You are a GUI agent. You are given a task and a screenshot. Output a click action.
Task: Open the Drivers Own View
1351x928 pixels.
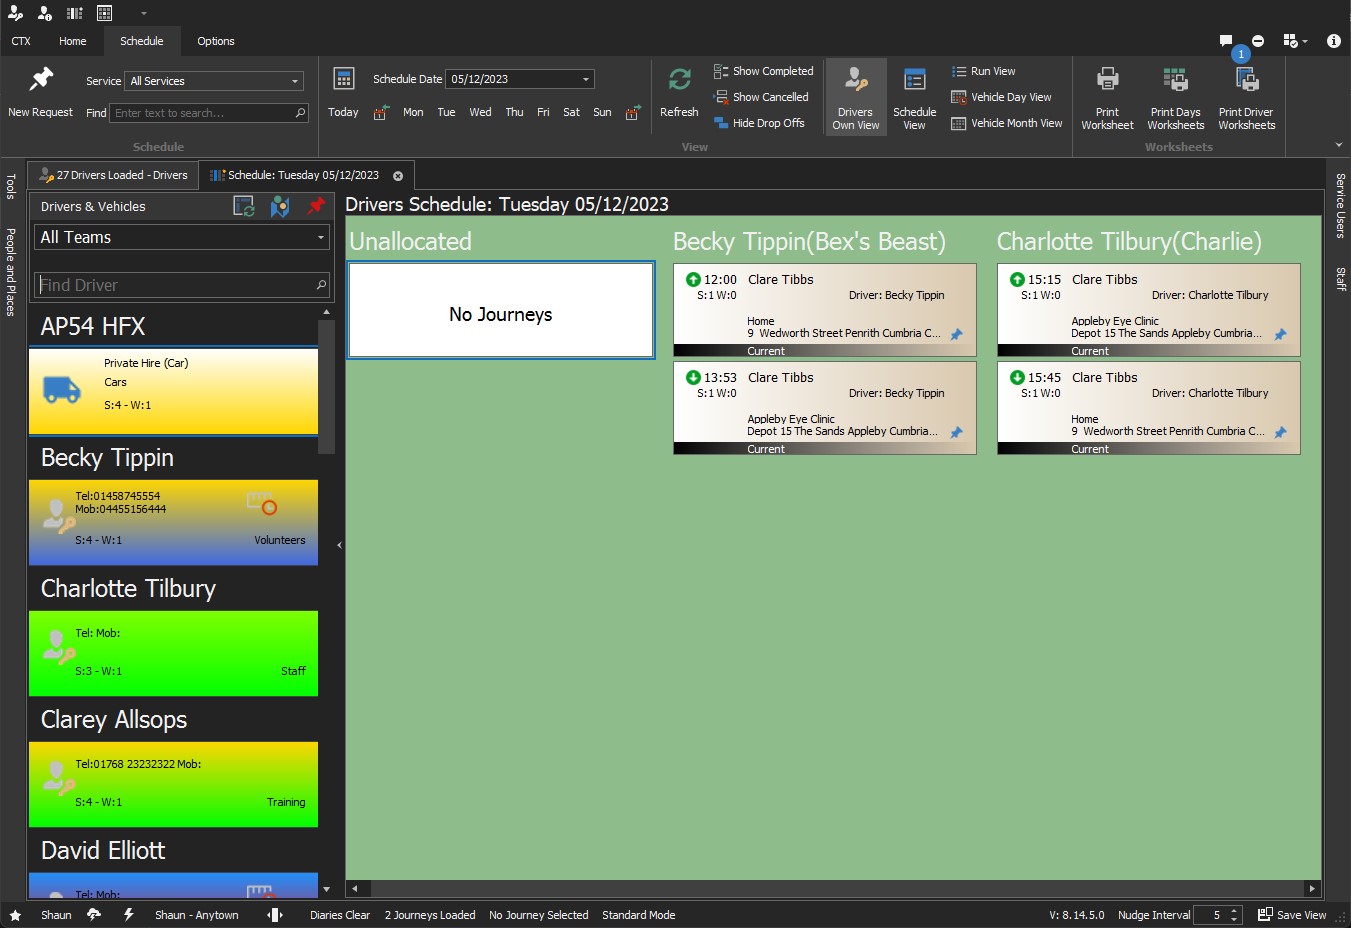click(x=856, y=97)
